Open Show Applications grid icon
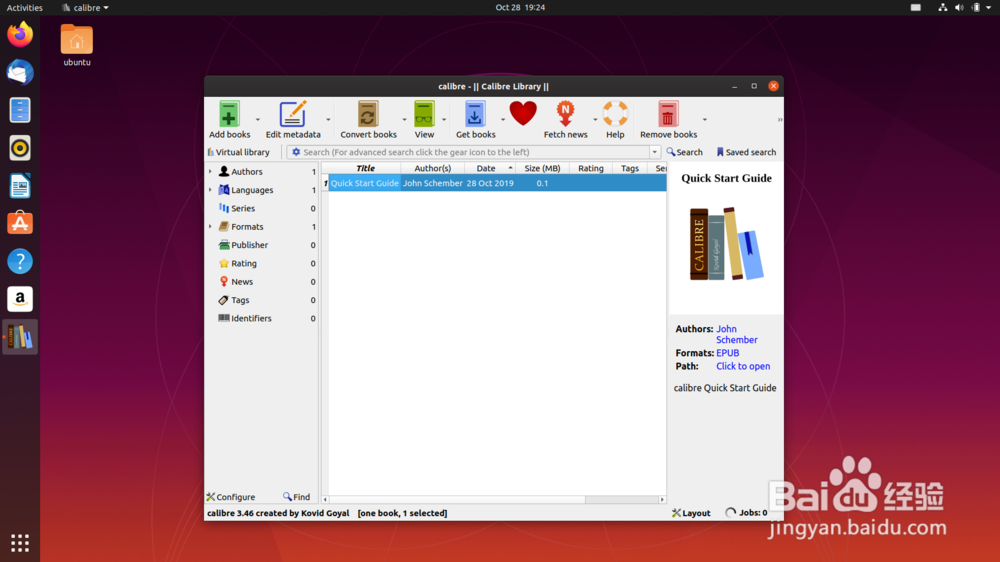1000x562 pixels. (20, 543)
